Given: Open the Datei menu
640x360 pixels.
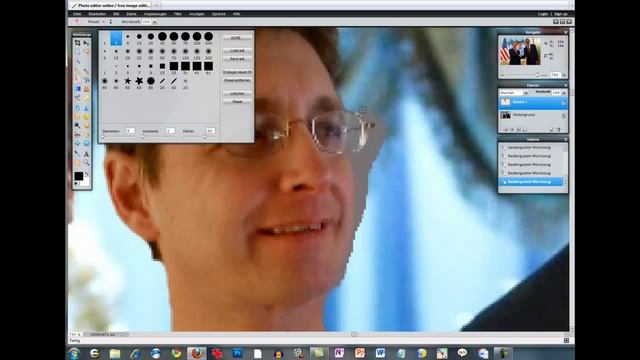Looking at the screenshot, I should (x=77, y=14).
